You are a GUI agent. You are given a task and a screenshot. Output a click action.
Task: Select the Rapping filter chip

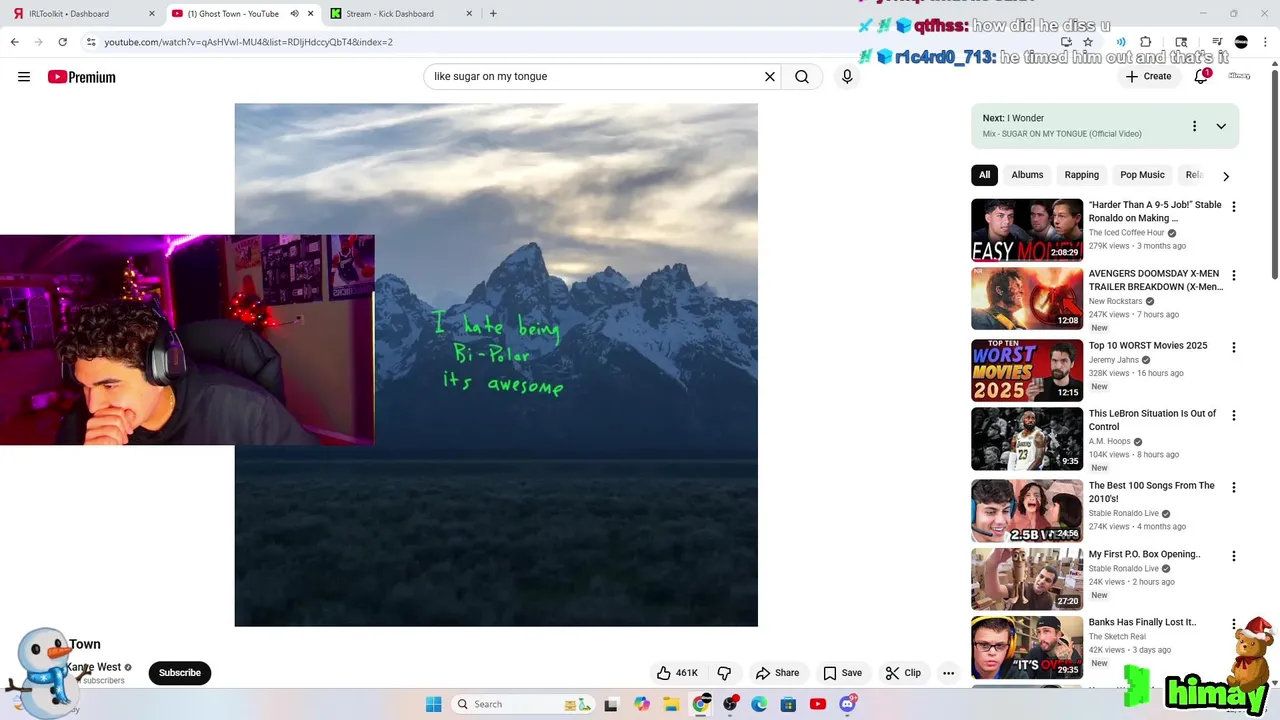[1081, 175]
